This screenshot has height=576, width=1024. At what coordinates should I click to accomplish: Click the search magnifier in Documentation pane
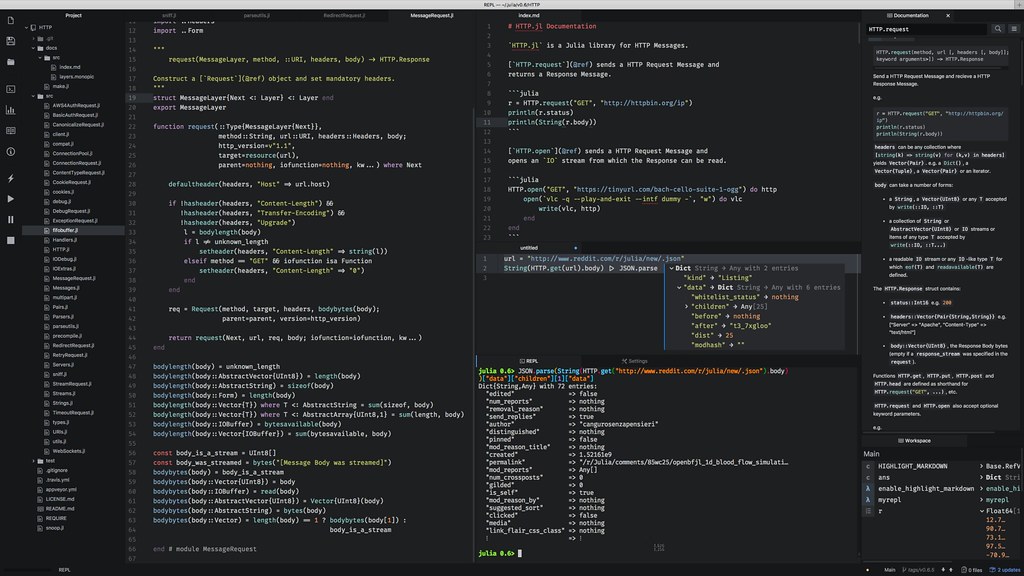click(997, 29)
